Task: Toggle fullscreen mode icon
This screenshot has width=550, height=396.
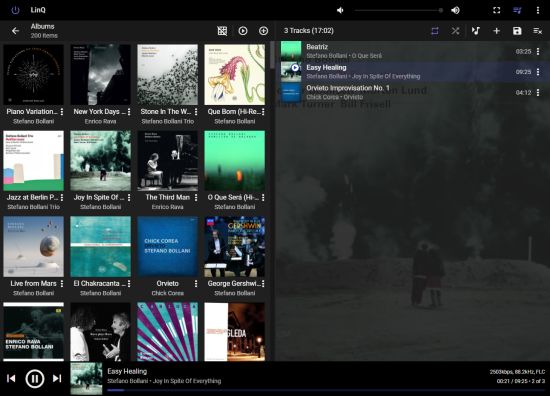Action: (x=497, y=10)
